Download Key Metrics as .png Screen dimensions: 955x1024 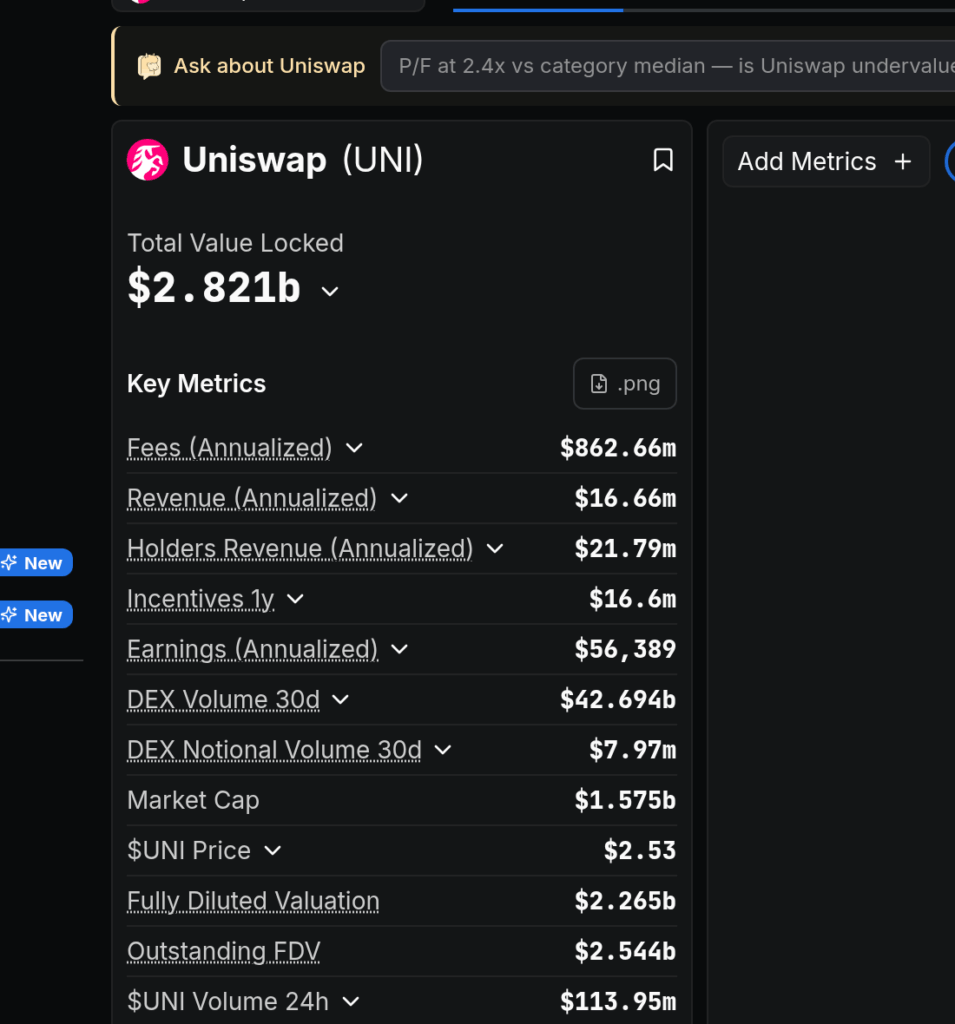tap(625, 383)
